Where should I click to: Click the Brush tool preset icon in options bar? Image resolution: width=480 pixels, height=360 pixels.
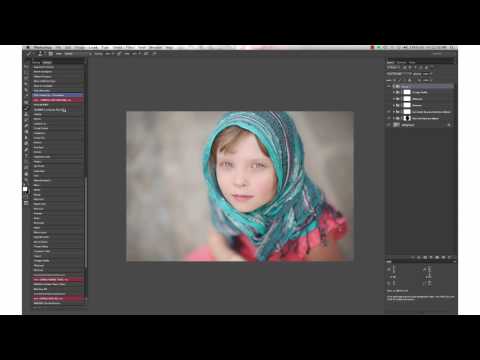[x=29, y=53]
